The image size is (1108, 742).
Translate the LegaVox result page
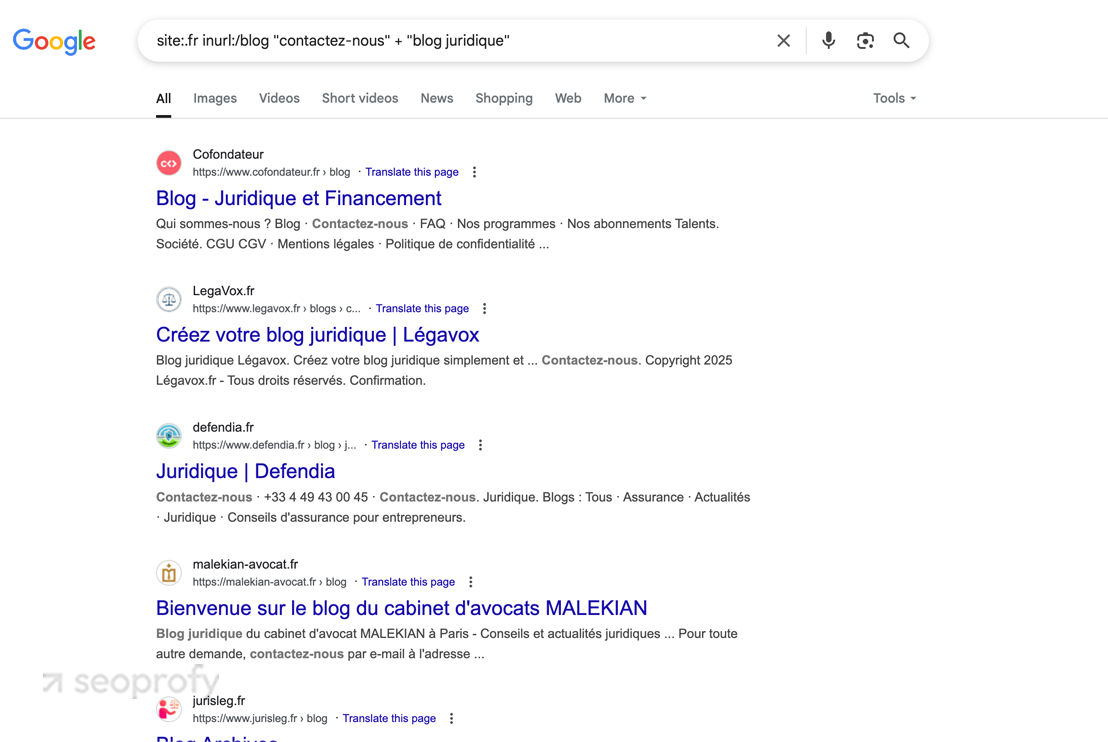click(423, 309)
